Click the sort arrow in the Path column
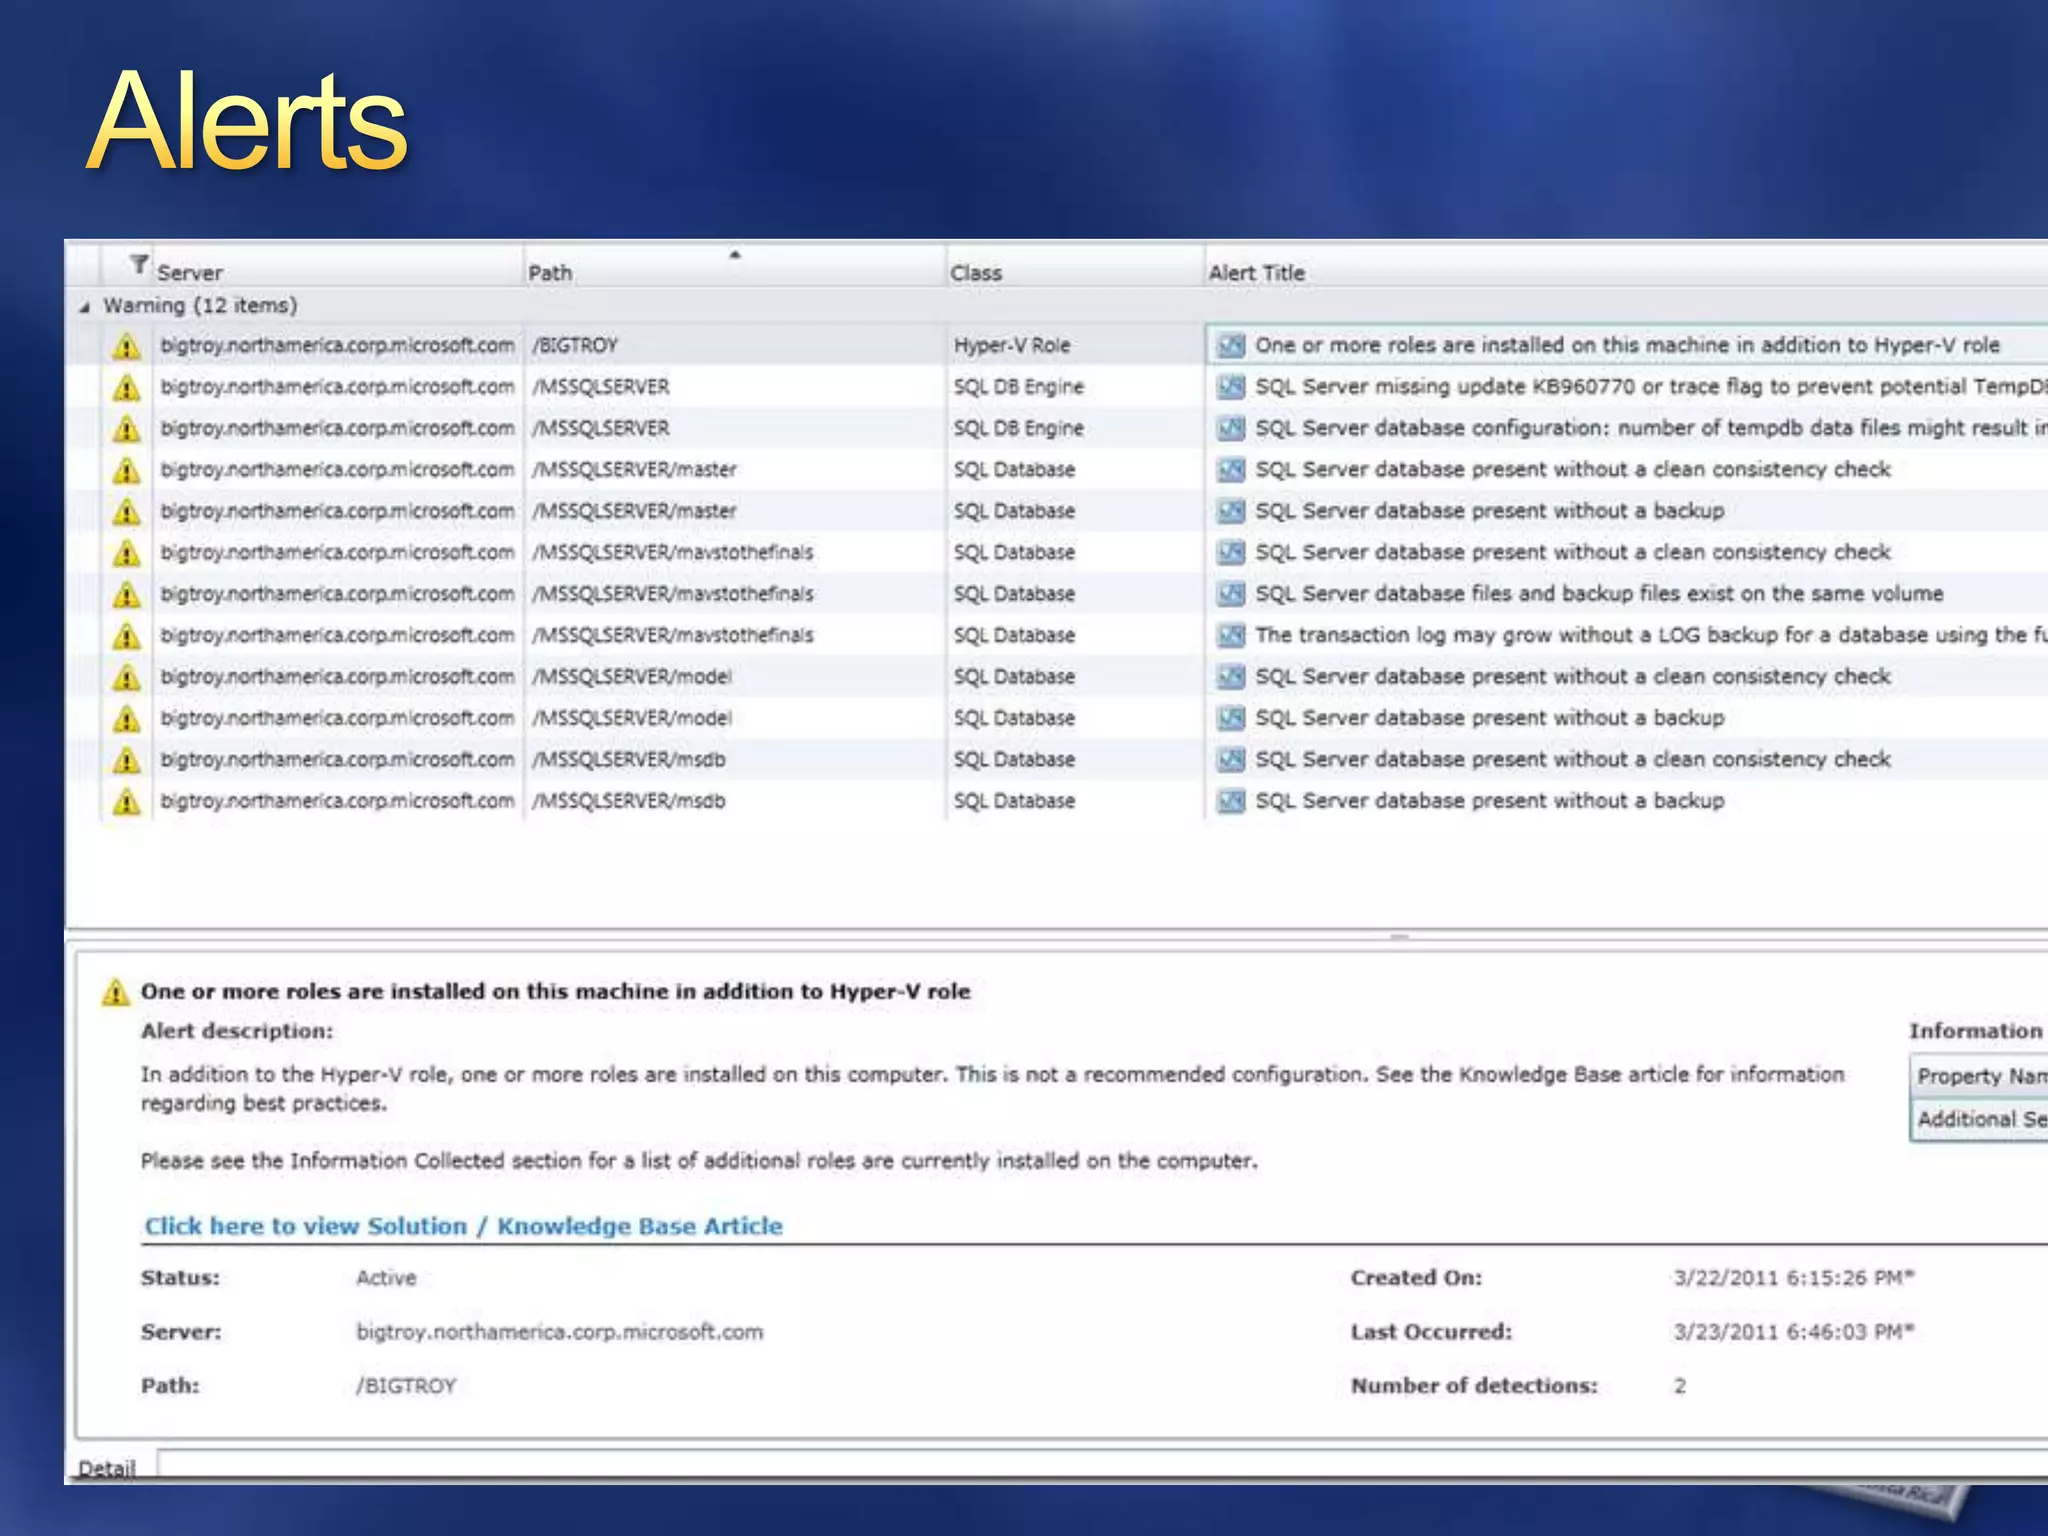Image resolution: width=2048 pixels, height=1536 pixels. pyautogui.click(x=735, y=255)
